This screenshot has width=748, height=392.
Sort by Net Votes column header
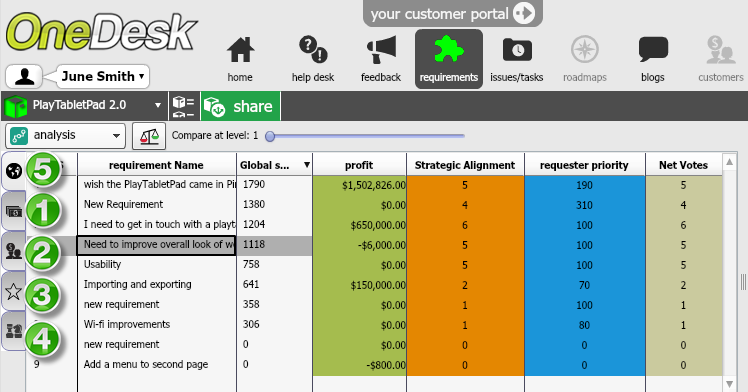684,165
